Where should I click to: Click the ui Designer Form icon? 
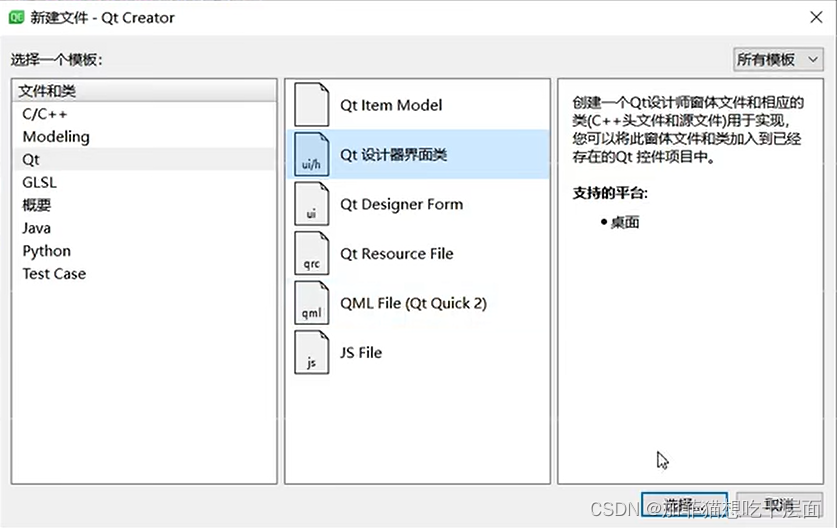pyautogui.click(x=312, y=204)
